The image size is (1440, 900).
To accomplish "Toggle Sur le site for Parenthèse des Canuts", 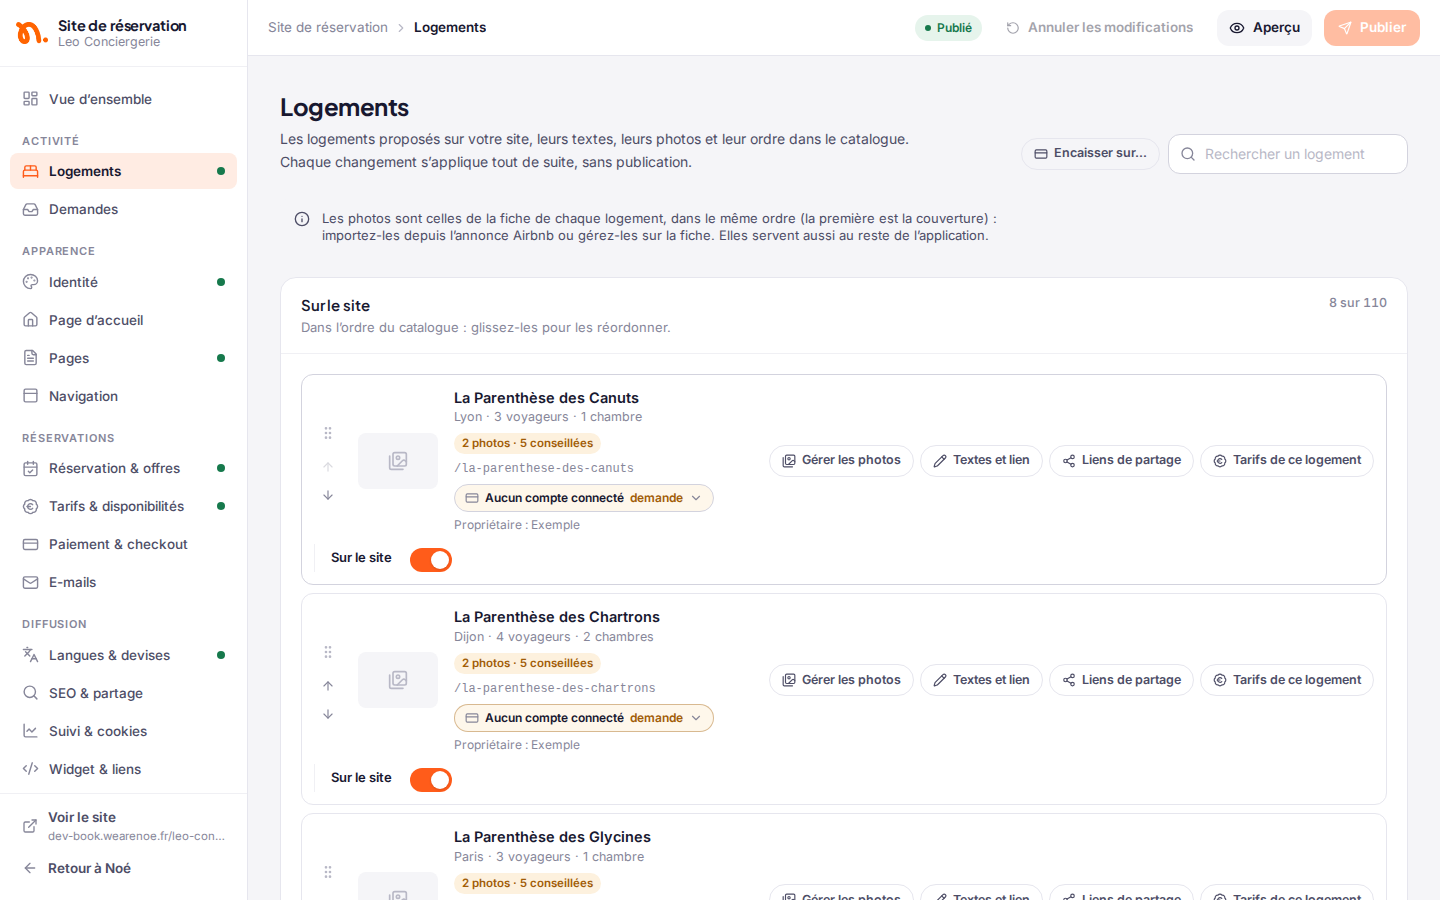I will point(431,560).
